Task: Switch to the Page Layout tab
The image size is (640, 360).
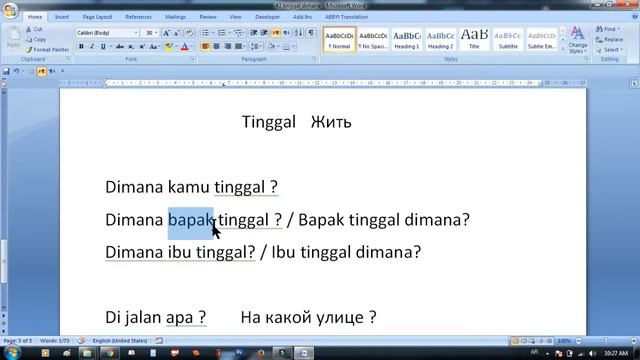Action: (x=97, y=17)
